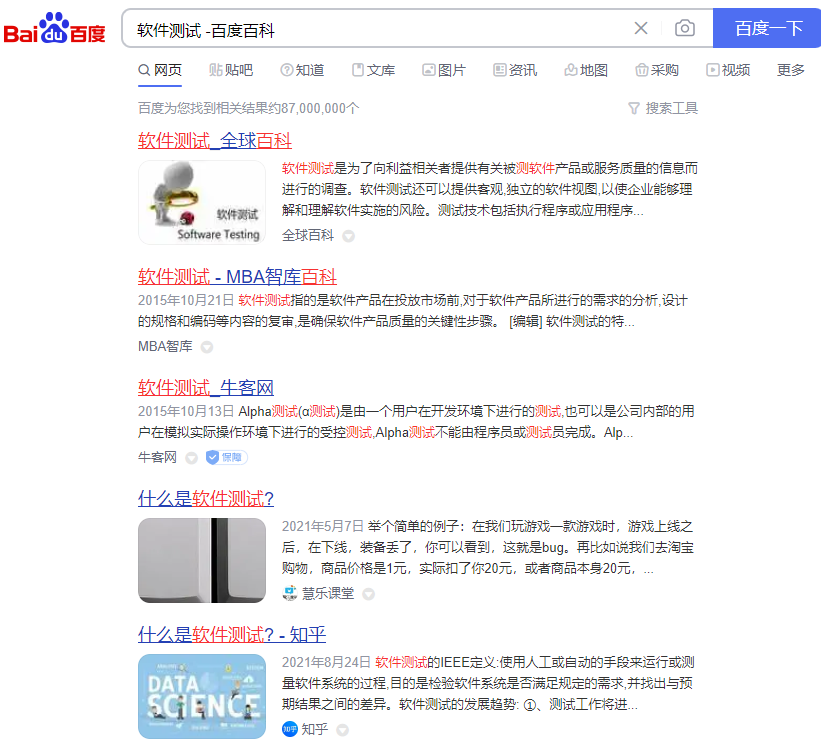
Task: Open result 什么是软件测试?
Action: [x=206, y=499]
